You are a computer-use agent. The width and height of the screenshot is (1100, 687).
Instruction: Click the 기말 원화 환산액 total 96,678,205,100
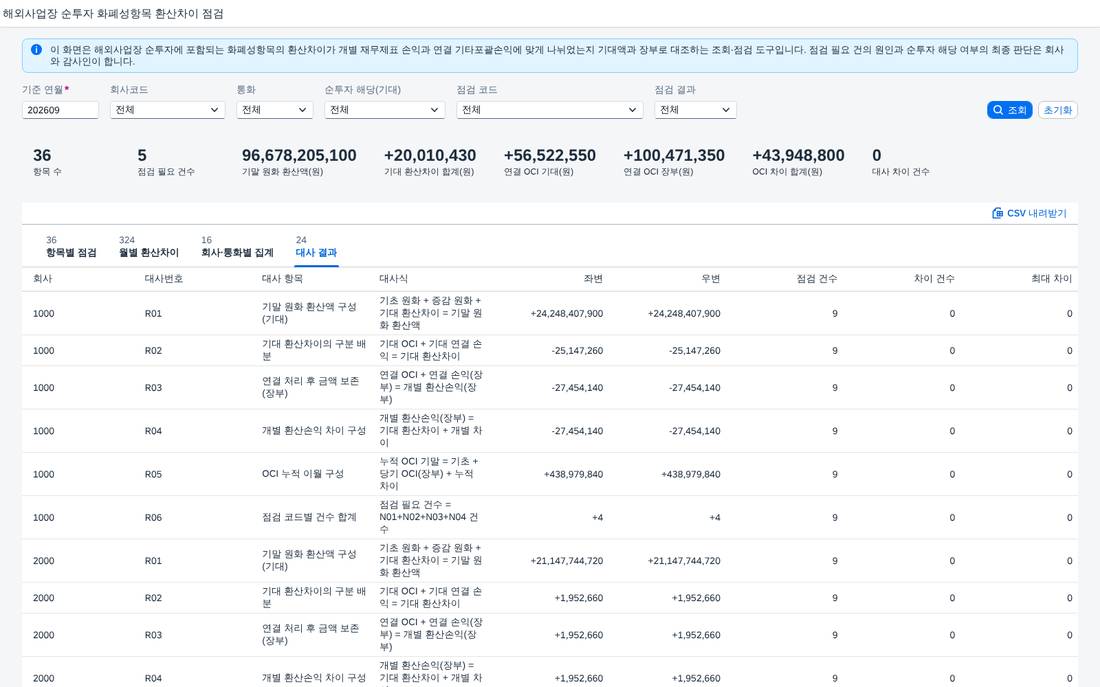point(299,155)
